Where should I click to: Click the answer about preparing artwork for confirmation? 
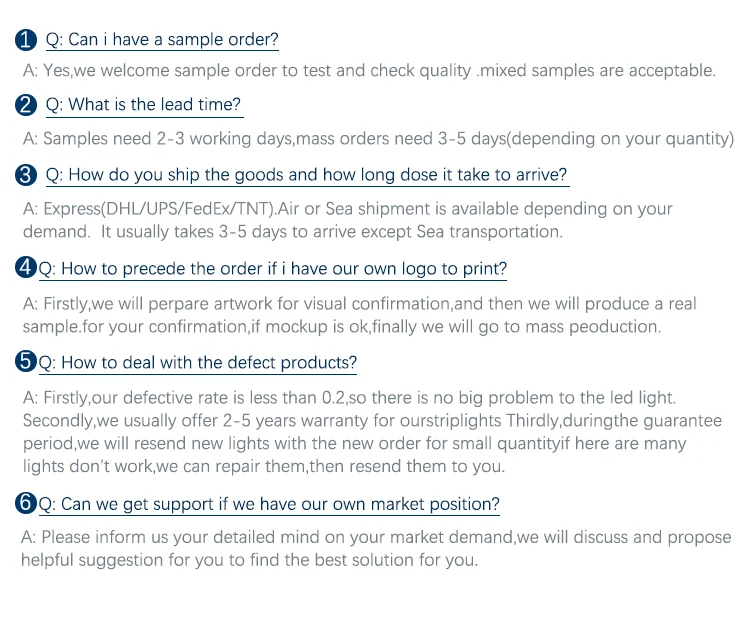pos(360,304)
